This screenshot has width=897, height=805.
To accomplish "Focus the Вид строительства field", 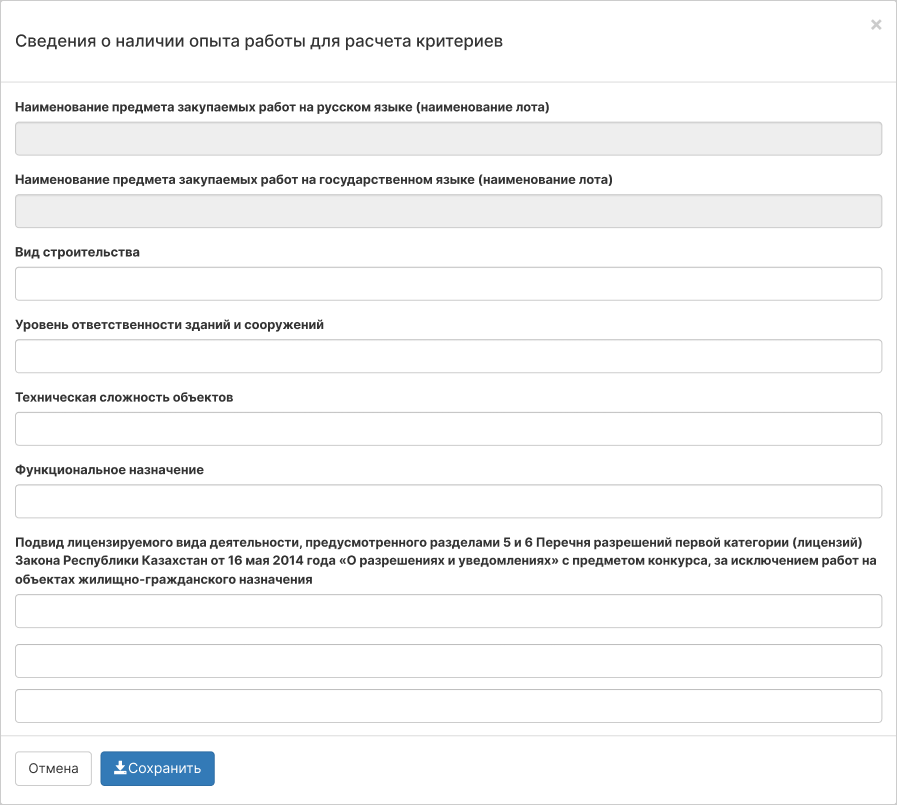I will pos(448,284).
